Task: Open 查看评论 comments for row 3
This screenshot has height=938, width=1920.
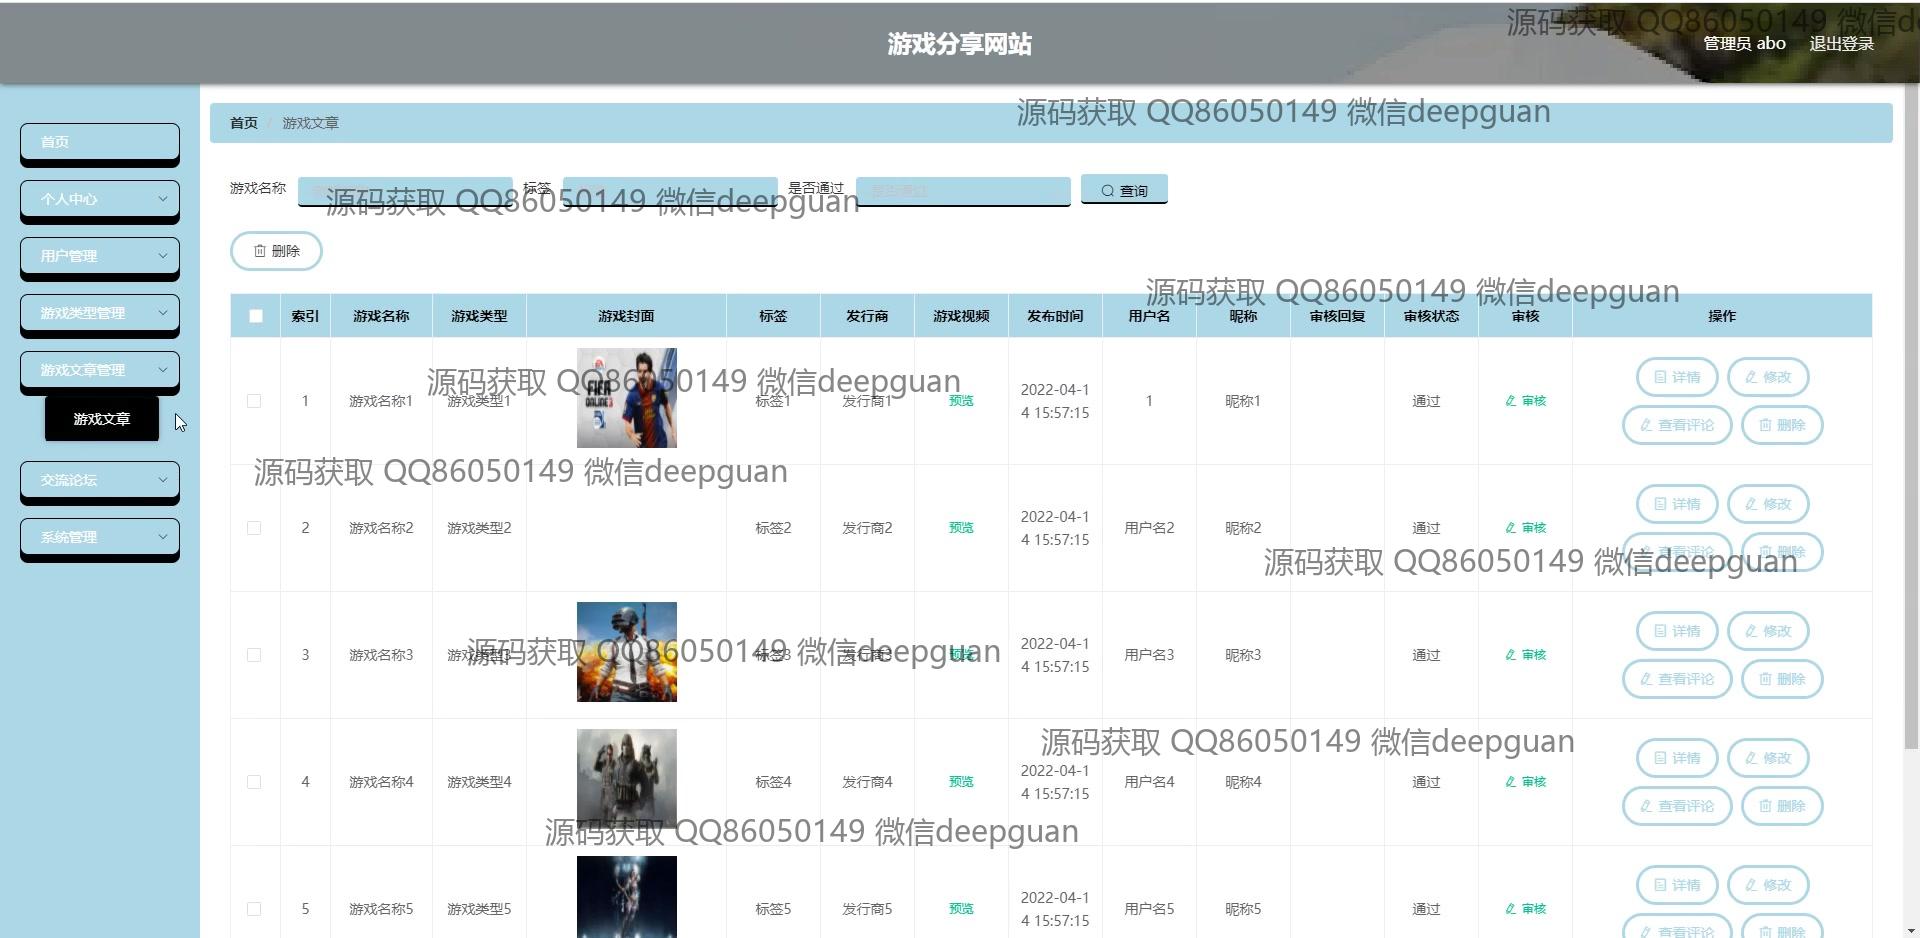Action: (x=1676, y=679)
